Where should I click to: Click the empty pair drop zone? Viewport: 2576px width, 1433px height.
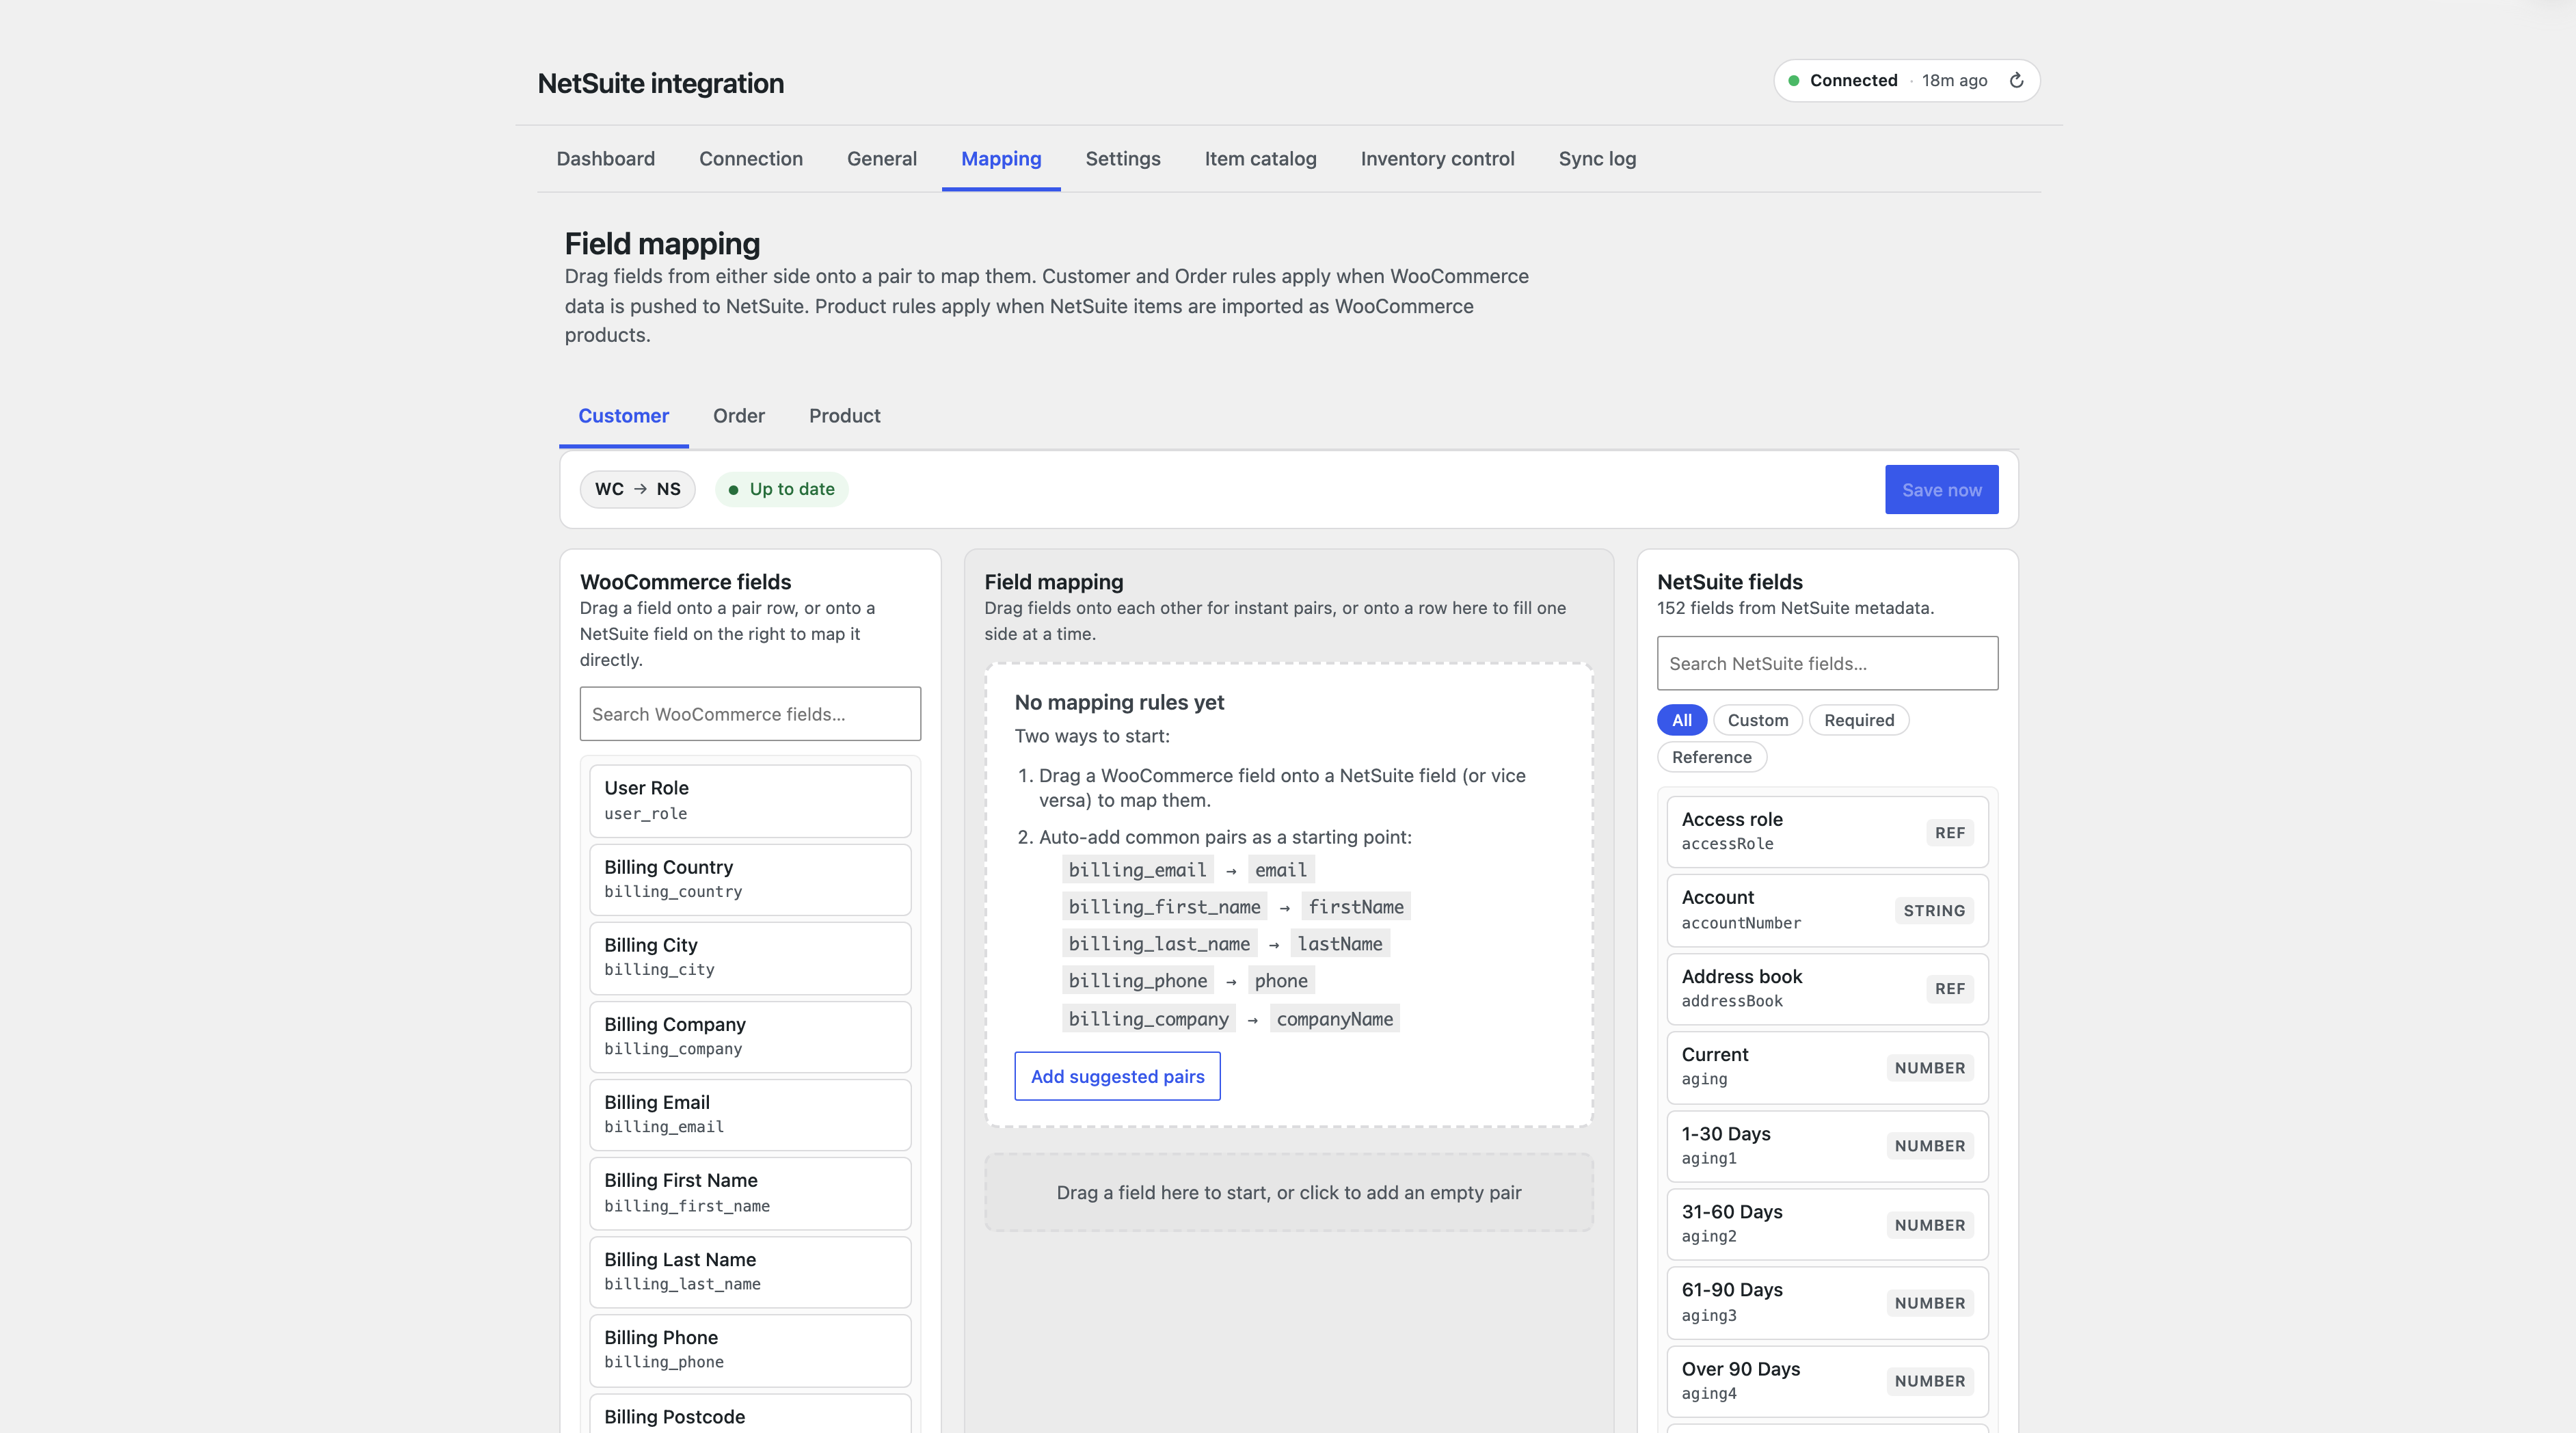pos(1288,1192)
